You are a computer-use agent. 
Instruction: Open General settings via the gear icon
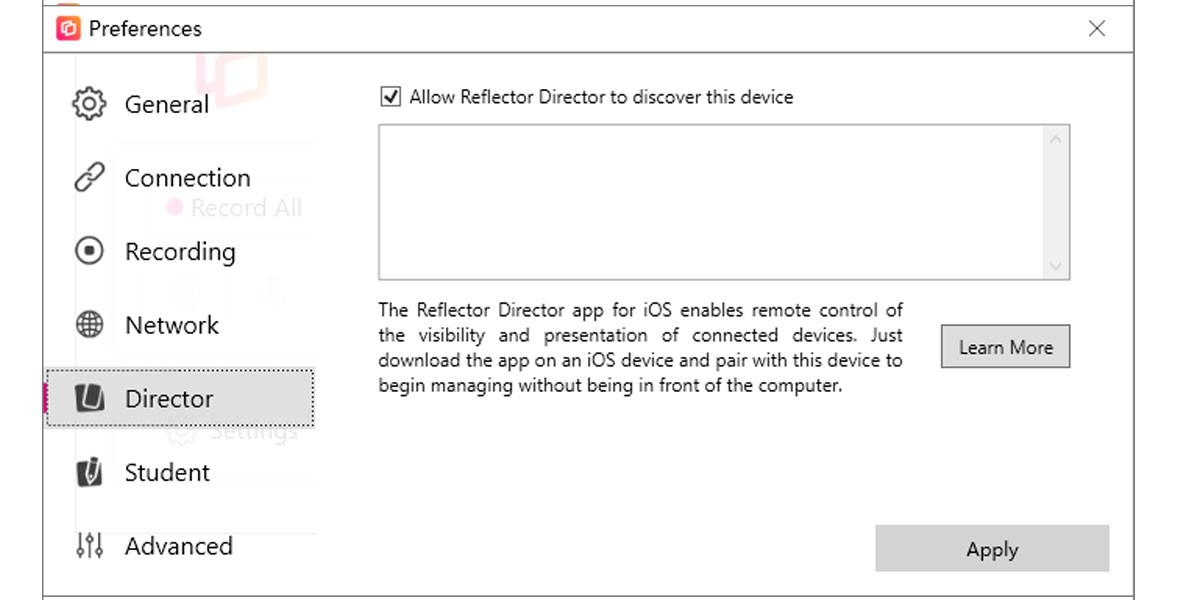tap(89, 103)
